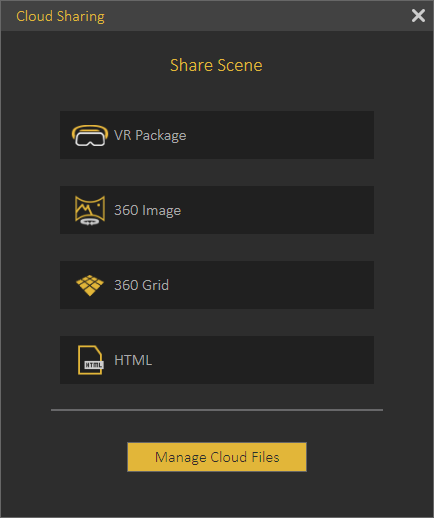Select the 360 Image label text
434x518 pixels.
point(147,210)
